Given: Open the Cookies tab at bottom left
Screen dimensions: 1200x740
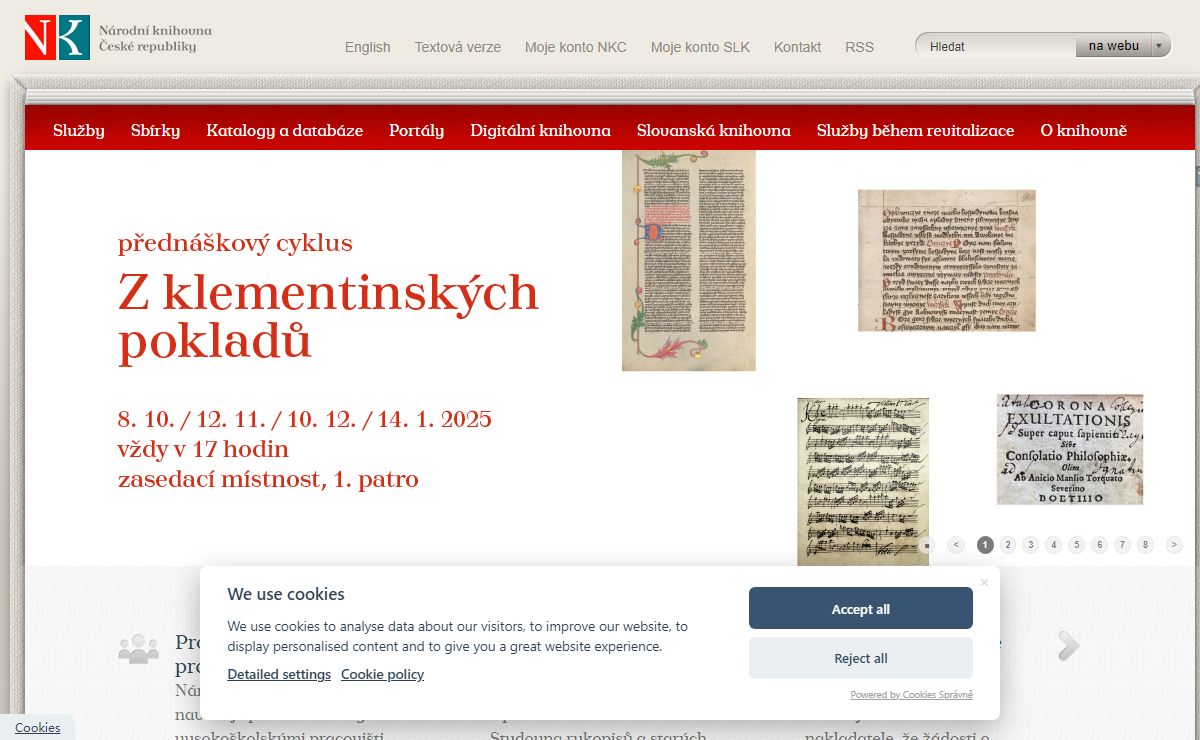Looking at the screenshot, I should click(x=38, y=728).
